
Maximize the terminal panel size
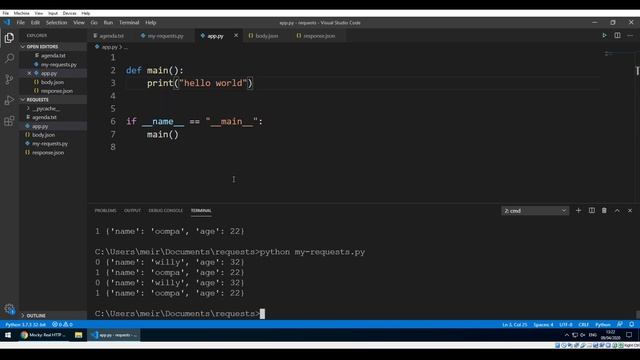click(x=617, y=211)
